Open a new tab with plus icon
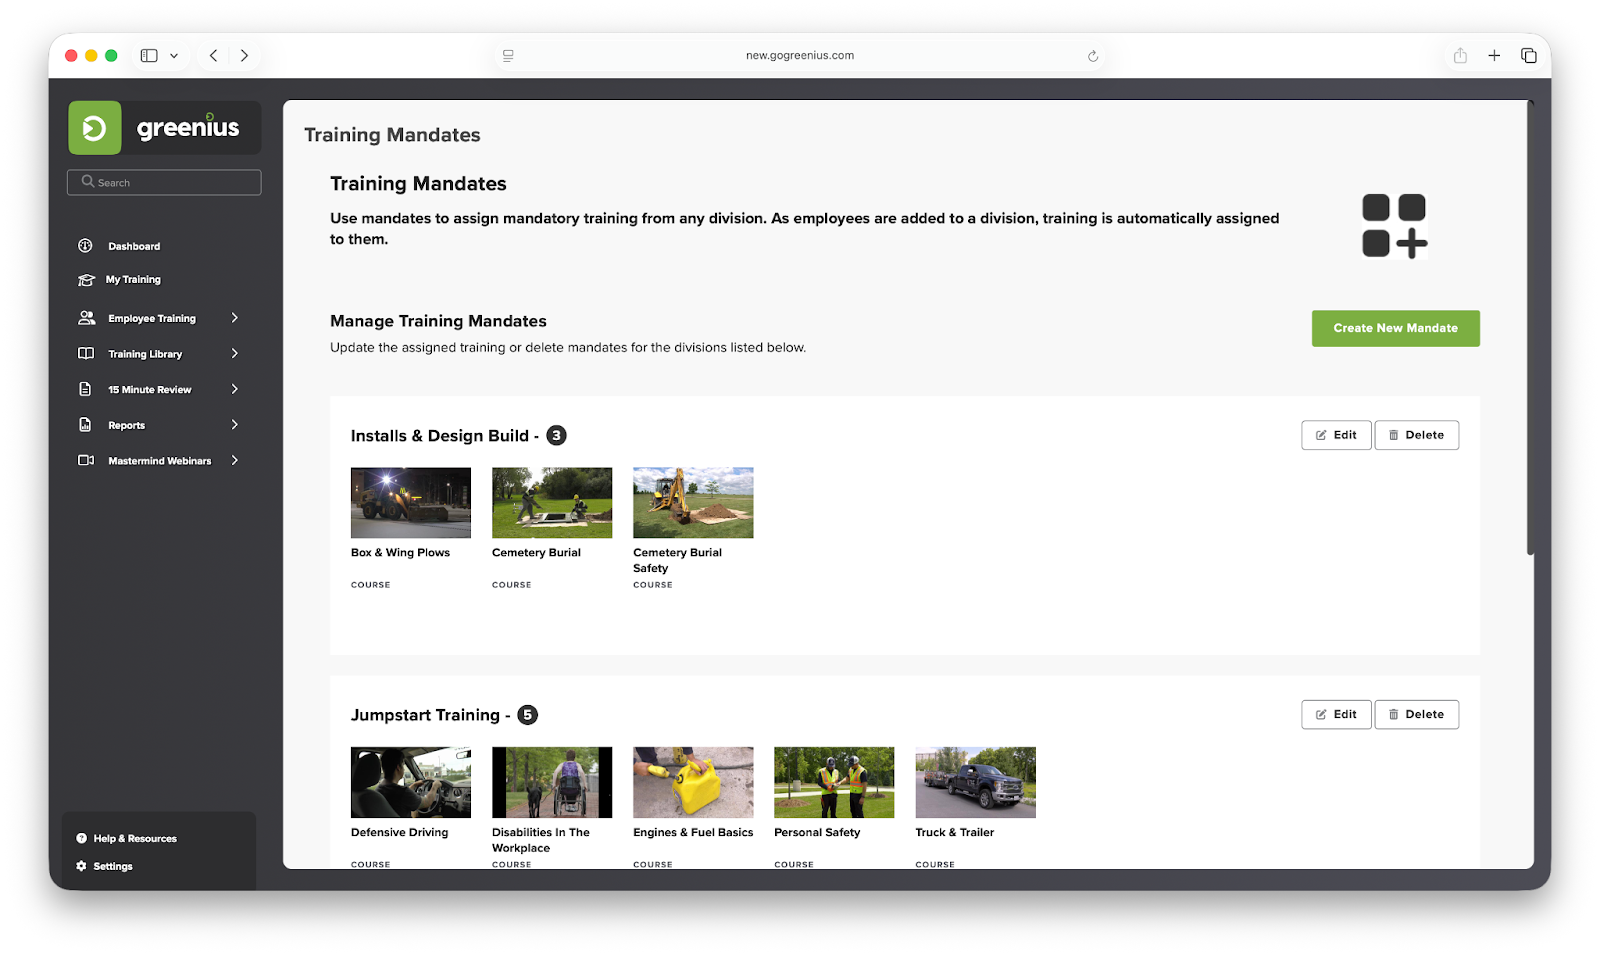The image size is (1600, 955). (x=1494, y=56)
